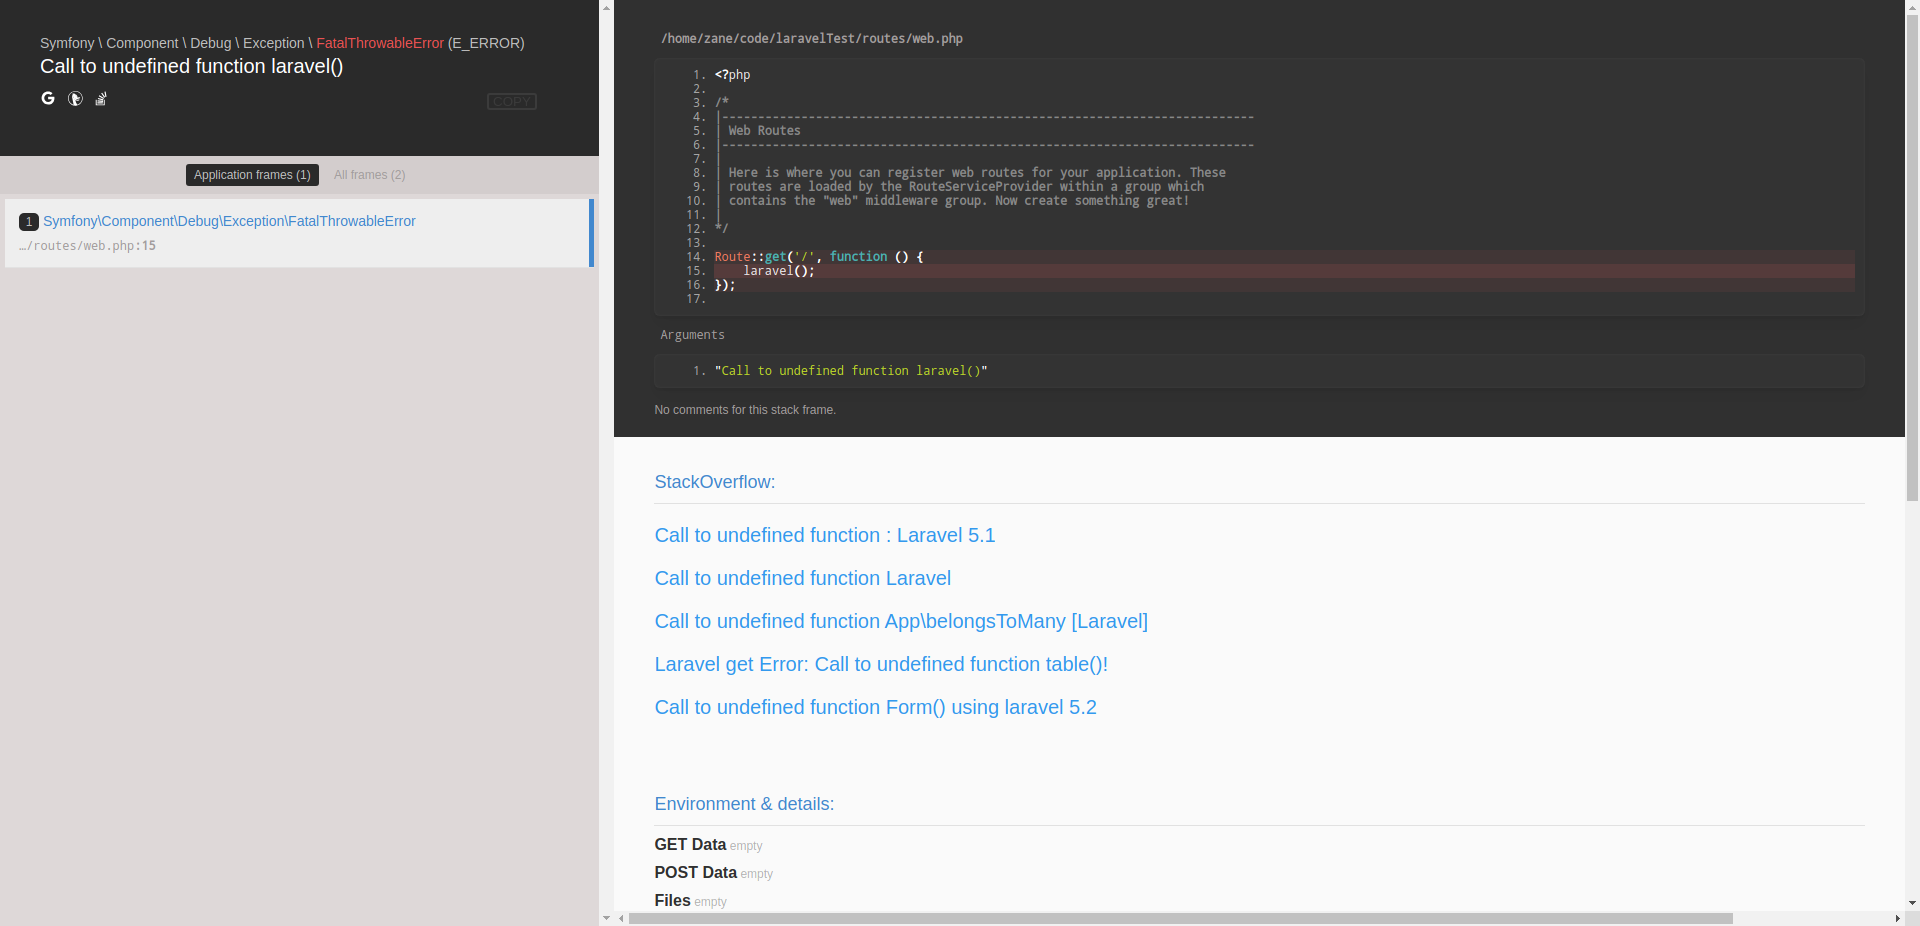Open 'Form() using laravel 5.2' StackOverflow link
The width and height of the screenshot is (1920, 926).
tap(875, 707)
